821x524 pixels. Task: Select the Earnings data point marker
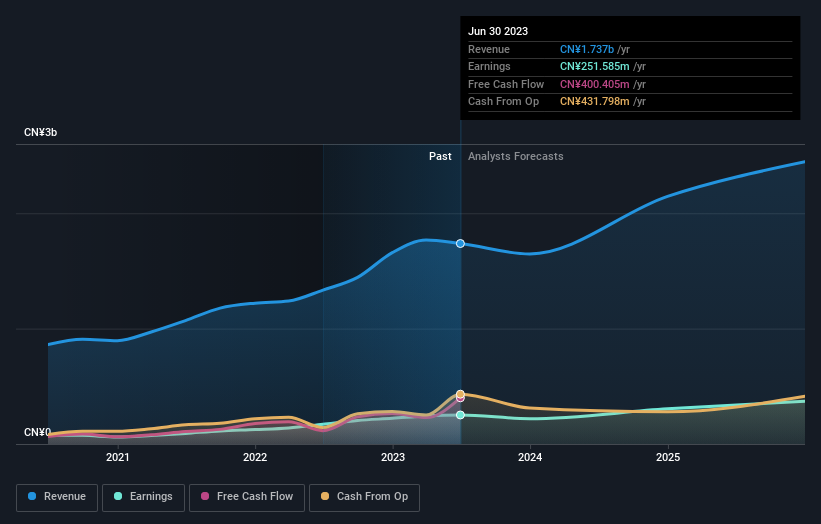click(x=460, y=415)
